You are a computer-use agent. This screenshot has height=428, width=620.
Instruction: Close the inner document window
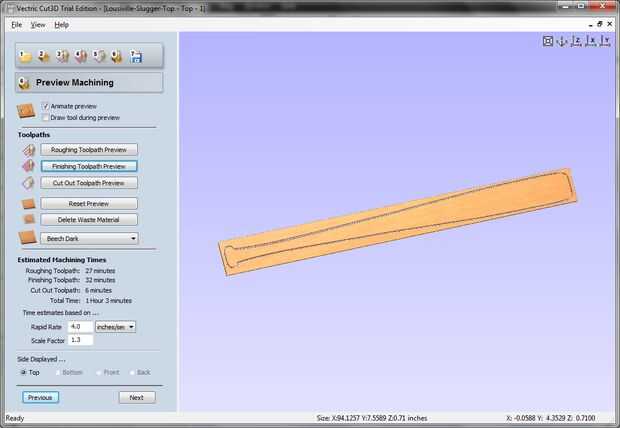coord(610,24)
